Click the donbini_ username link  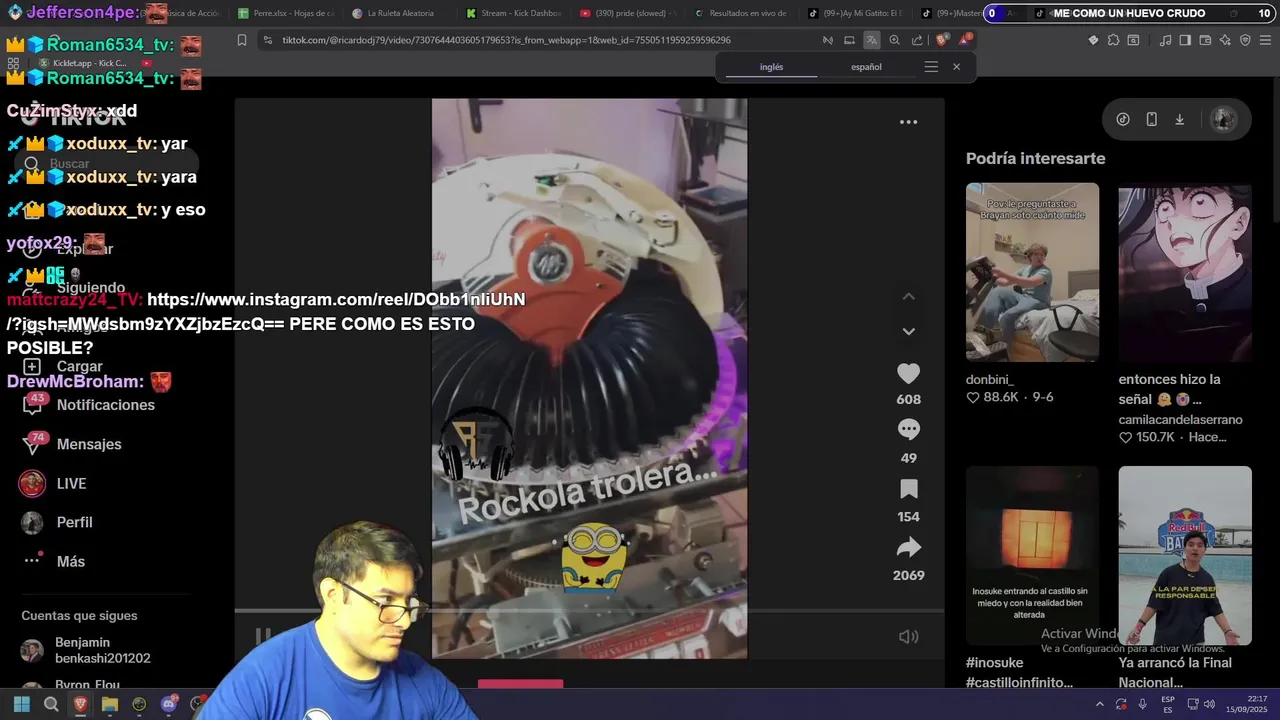tap(990, 379)
